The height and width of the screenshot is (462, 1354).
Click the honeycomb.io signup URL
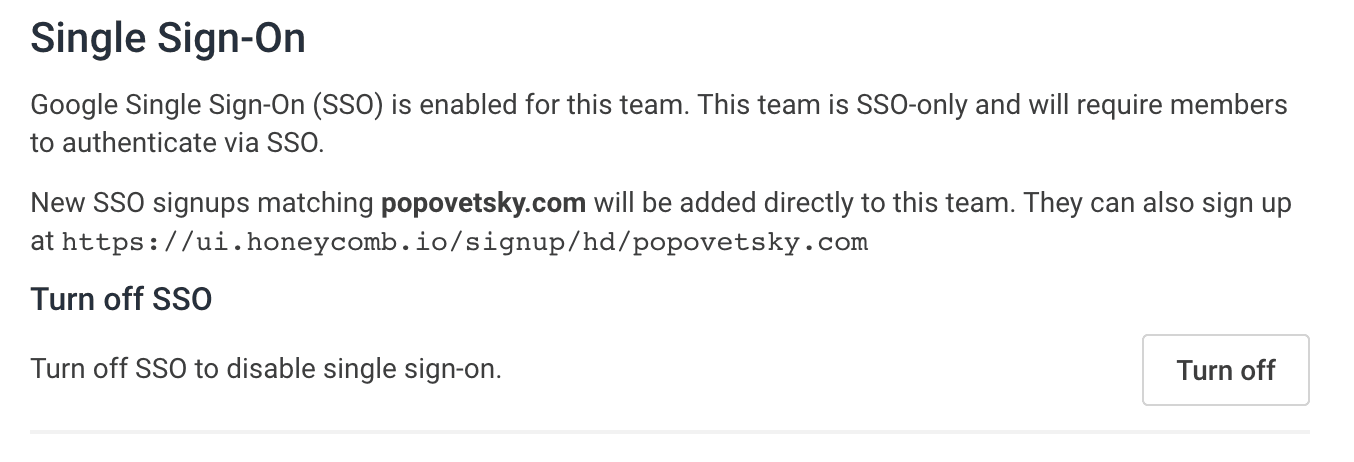pos(464,242)
